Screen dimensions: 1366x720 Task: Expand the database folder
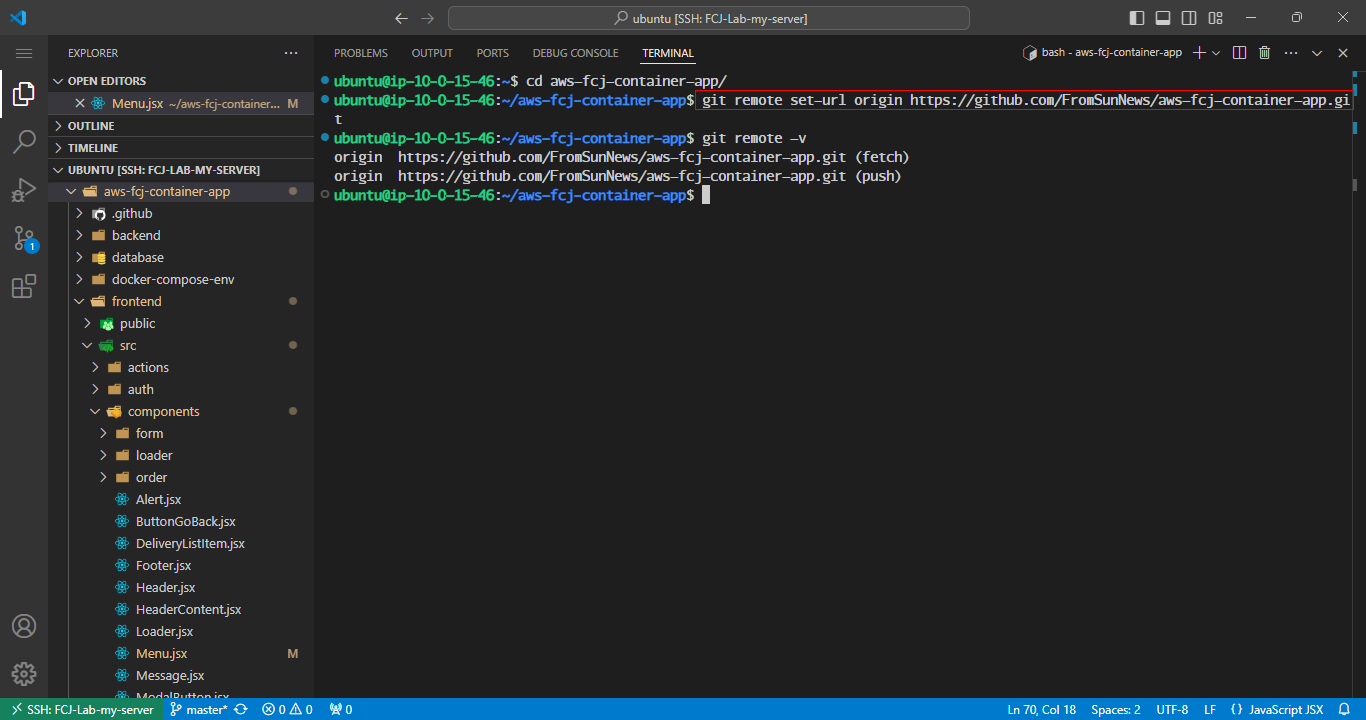click(181, 258)
